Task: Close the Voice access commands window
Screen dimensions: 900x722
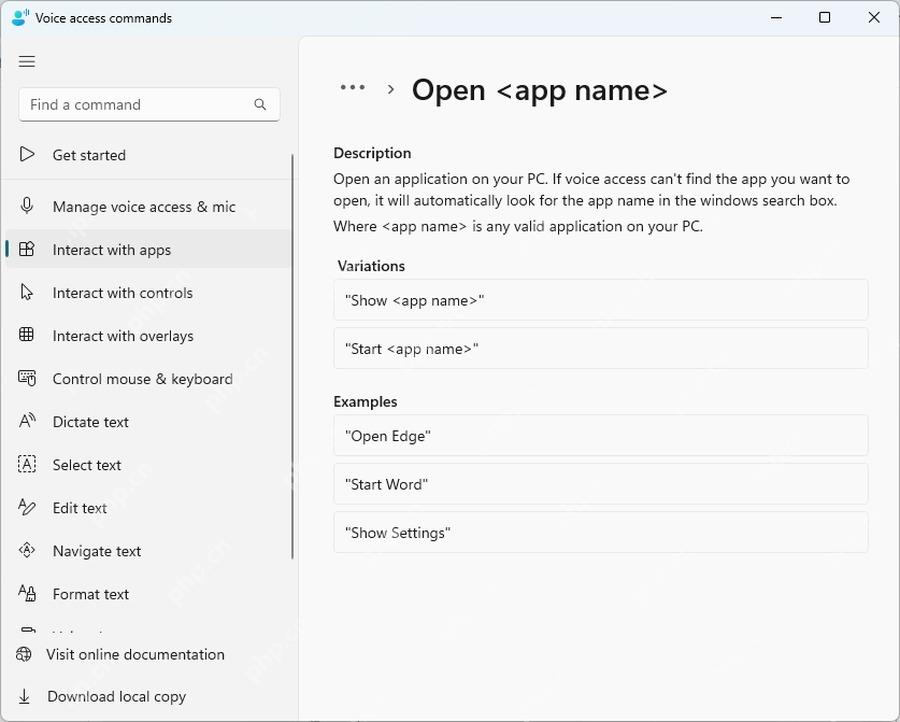Action: [x=874, y=18]
